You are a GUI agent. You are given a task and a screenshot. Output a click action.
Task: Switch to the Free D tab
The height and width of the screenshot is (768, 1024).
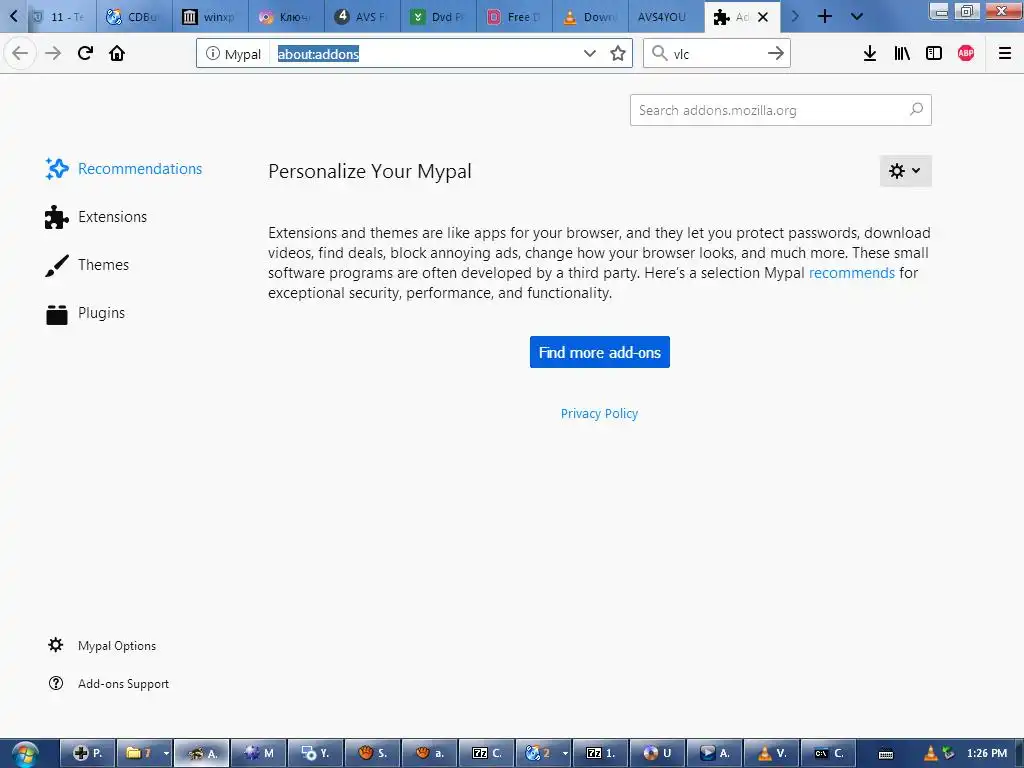tap(514, 16)
